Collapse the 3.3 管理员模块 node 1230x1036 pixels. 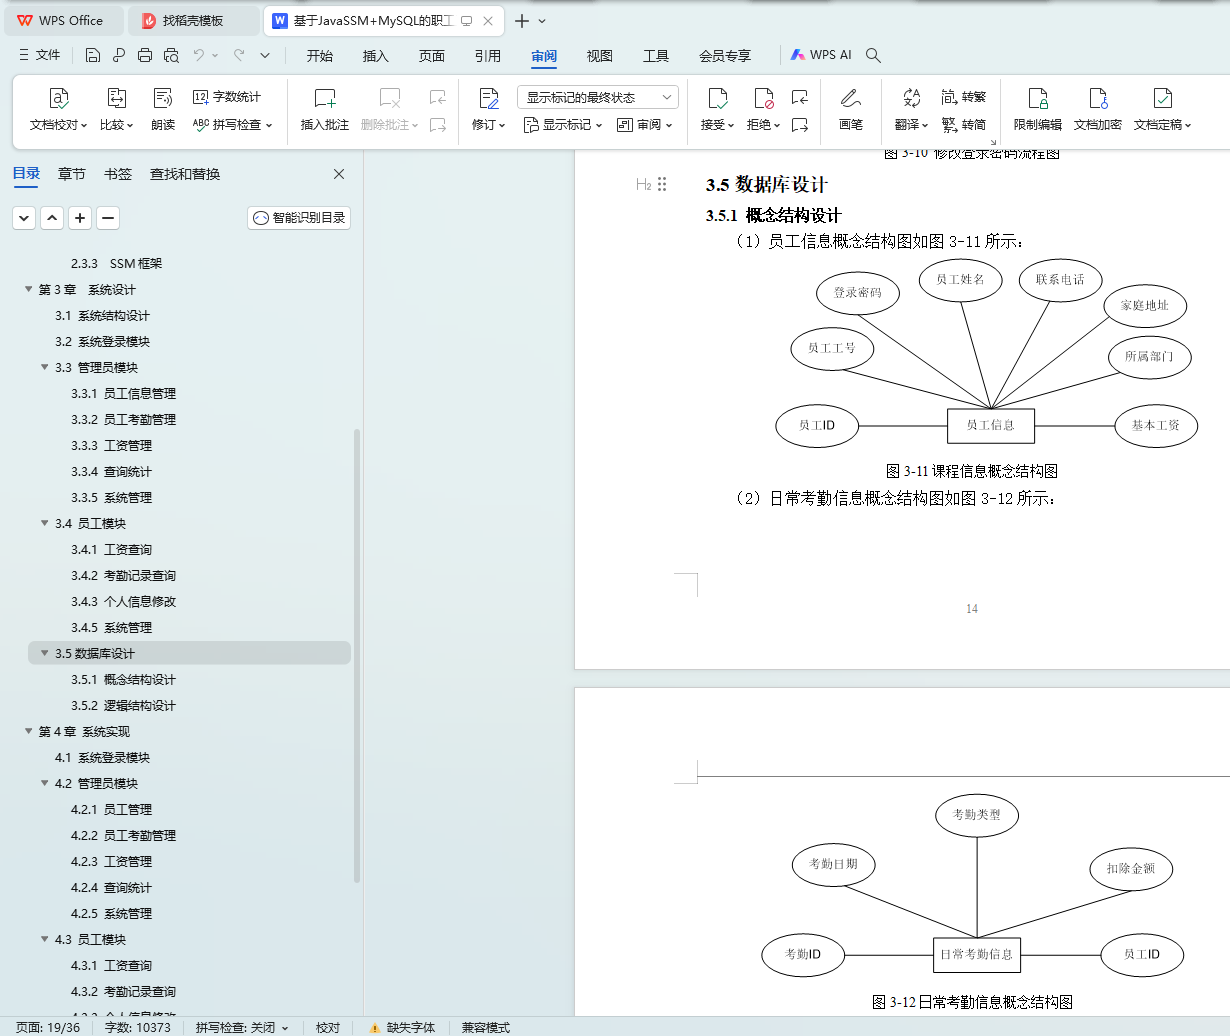click(45, 368)
